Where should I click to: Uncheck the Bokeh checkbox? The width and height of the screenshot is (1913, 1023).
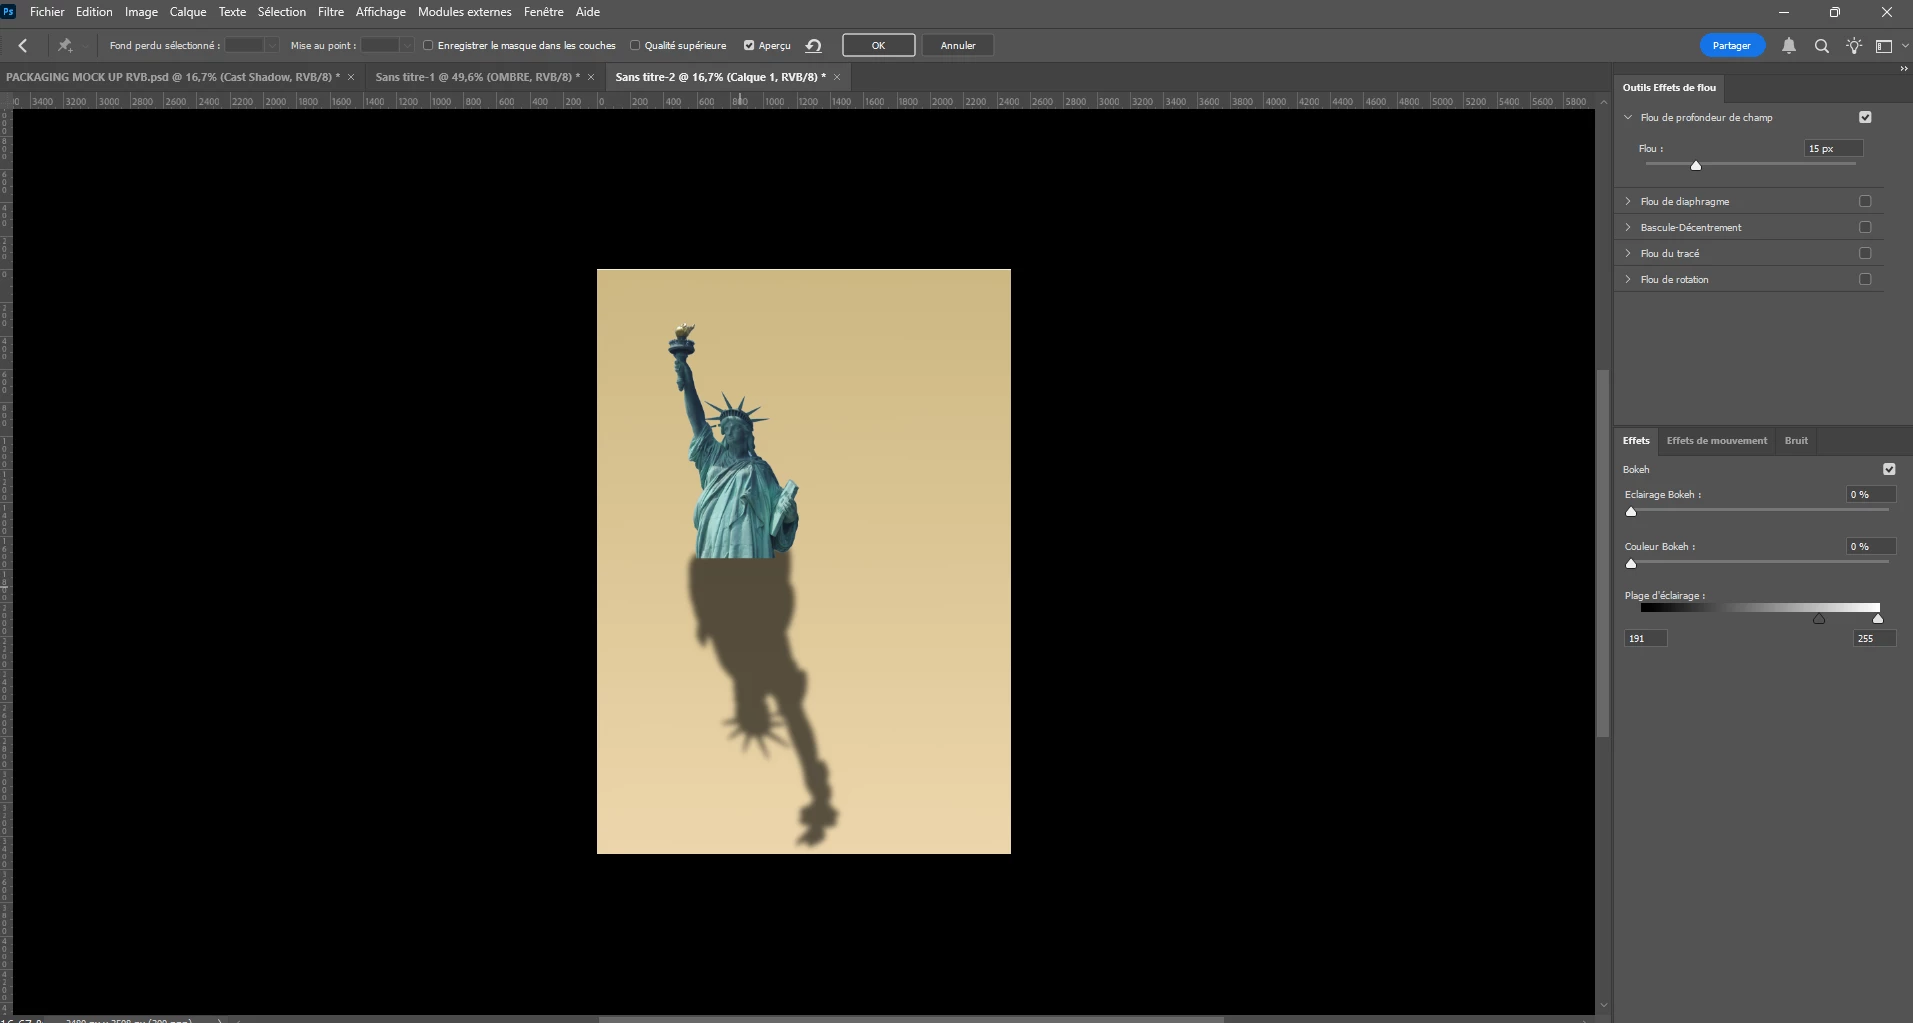point(1889,469)
